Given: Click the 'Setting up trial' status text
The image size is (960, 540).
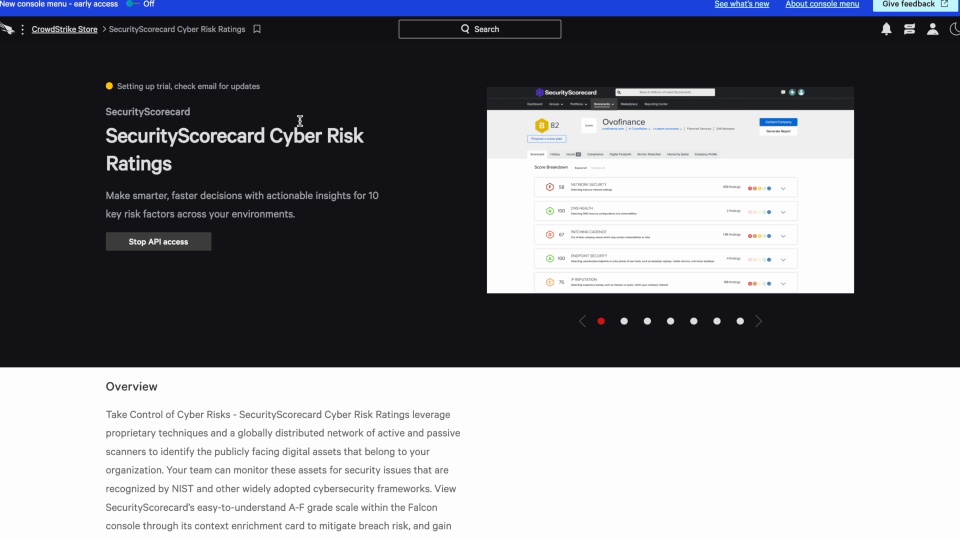Looking at the screenshot, I should point(189,86).
